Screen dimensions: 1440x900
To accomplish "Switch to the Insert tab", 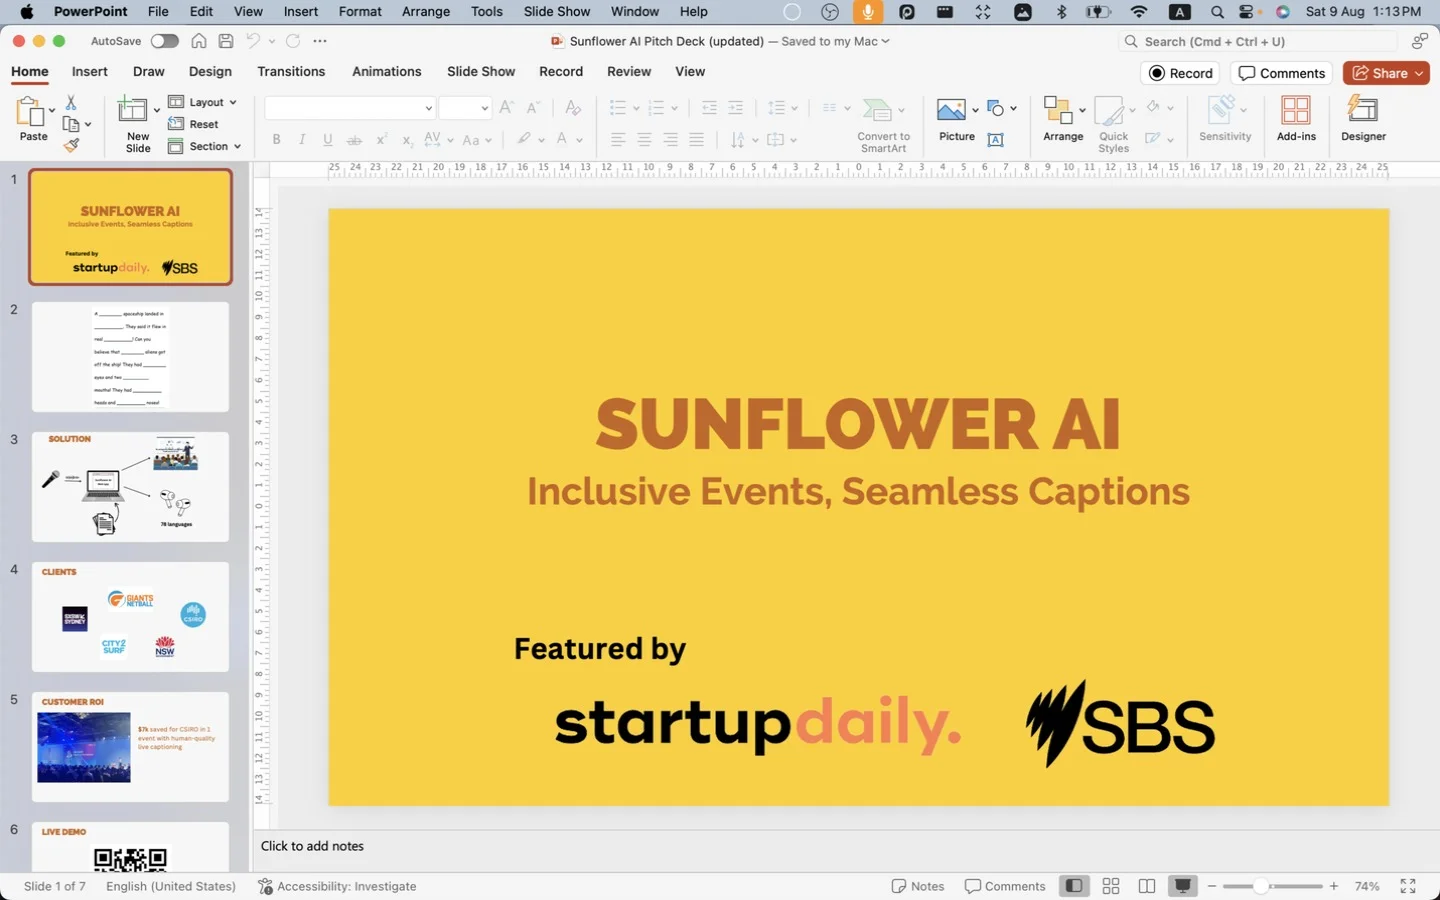I will tap(89, 72).
